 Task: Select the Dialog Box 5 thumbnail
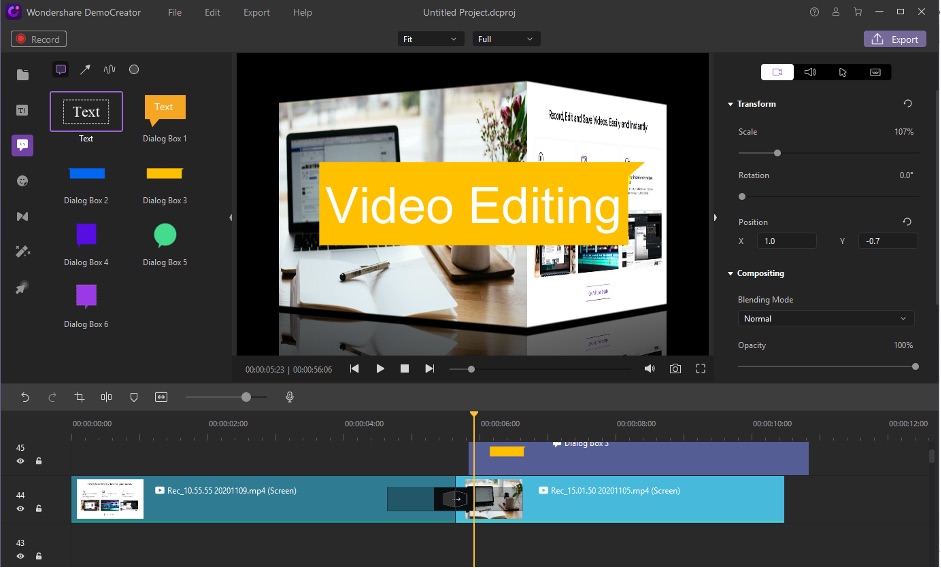(165, 235)
